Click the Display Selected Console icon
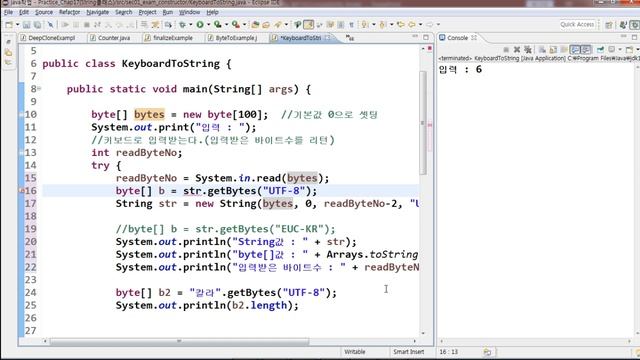The image size is (640, 360). 612,49
